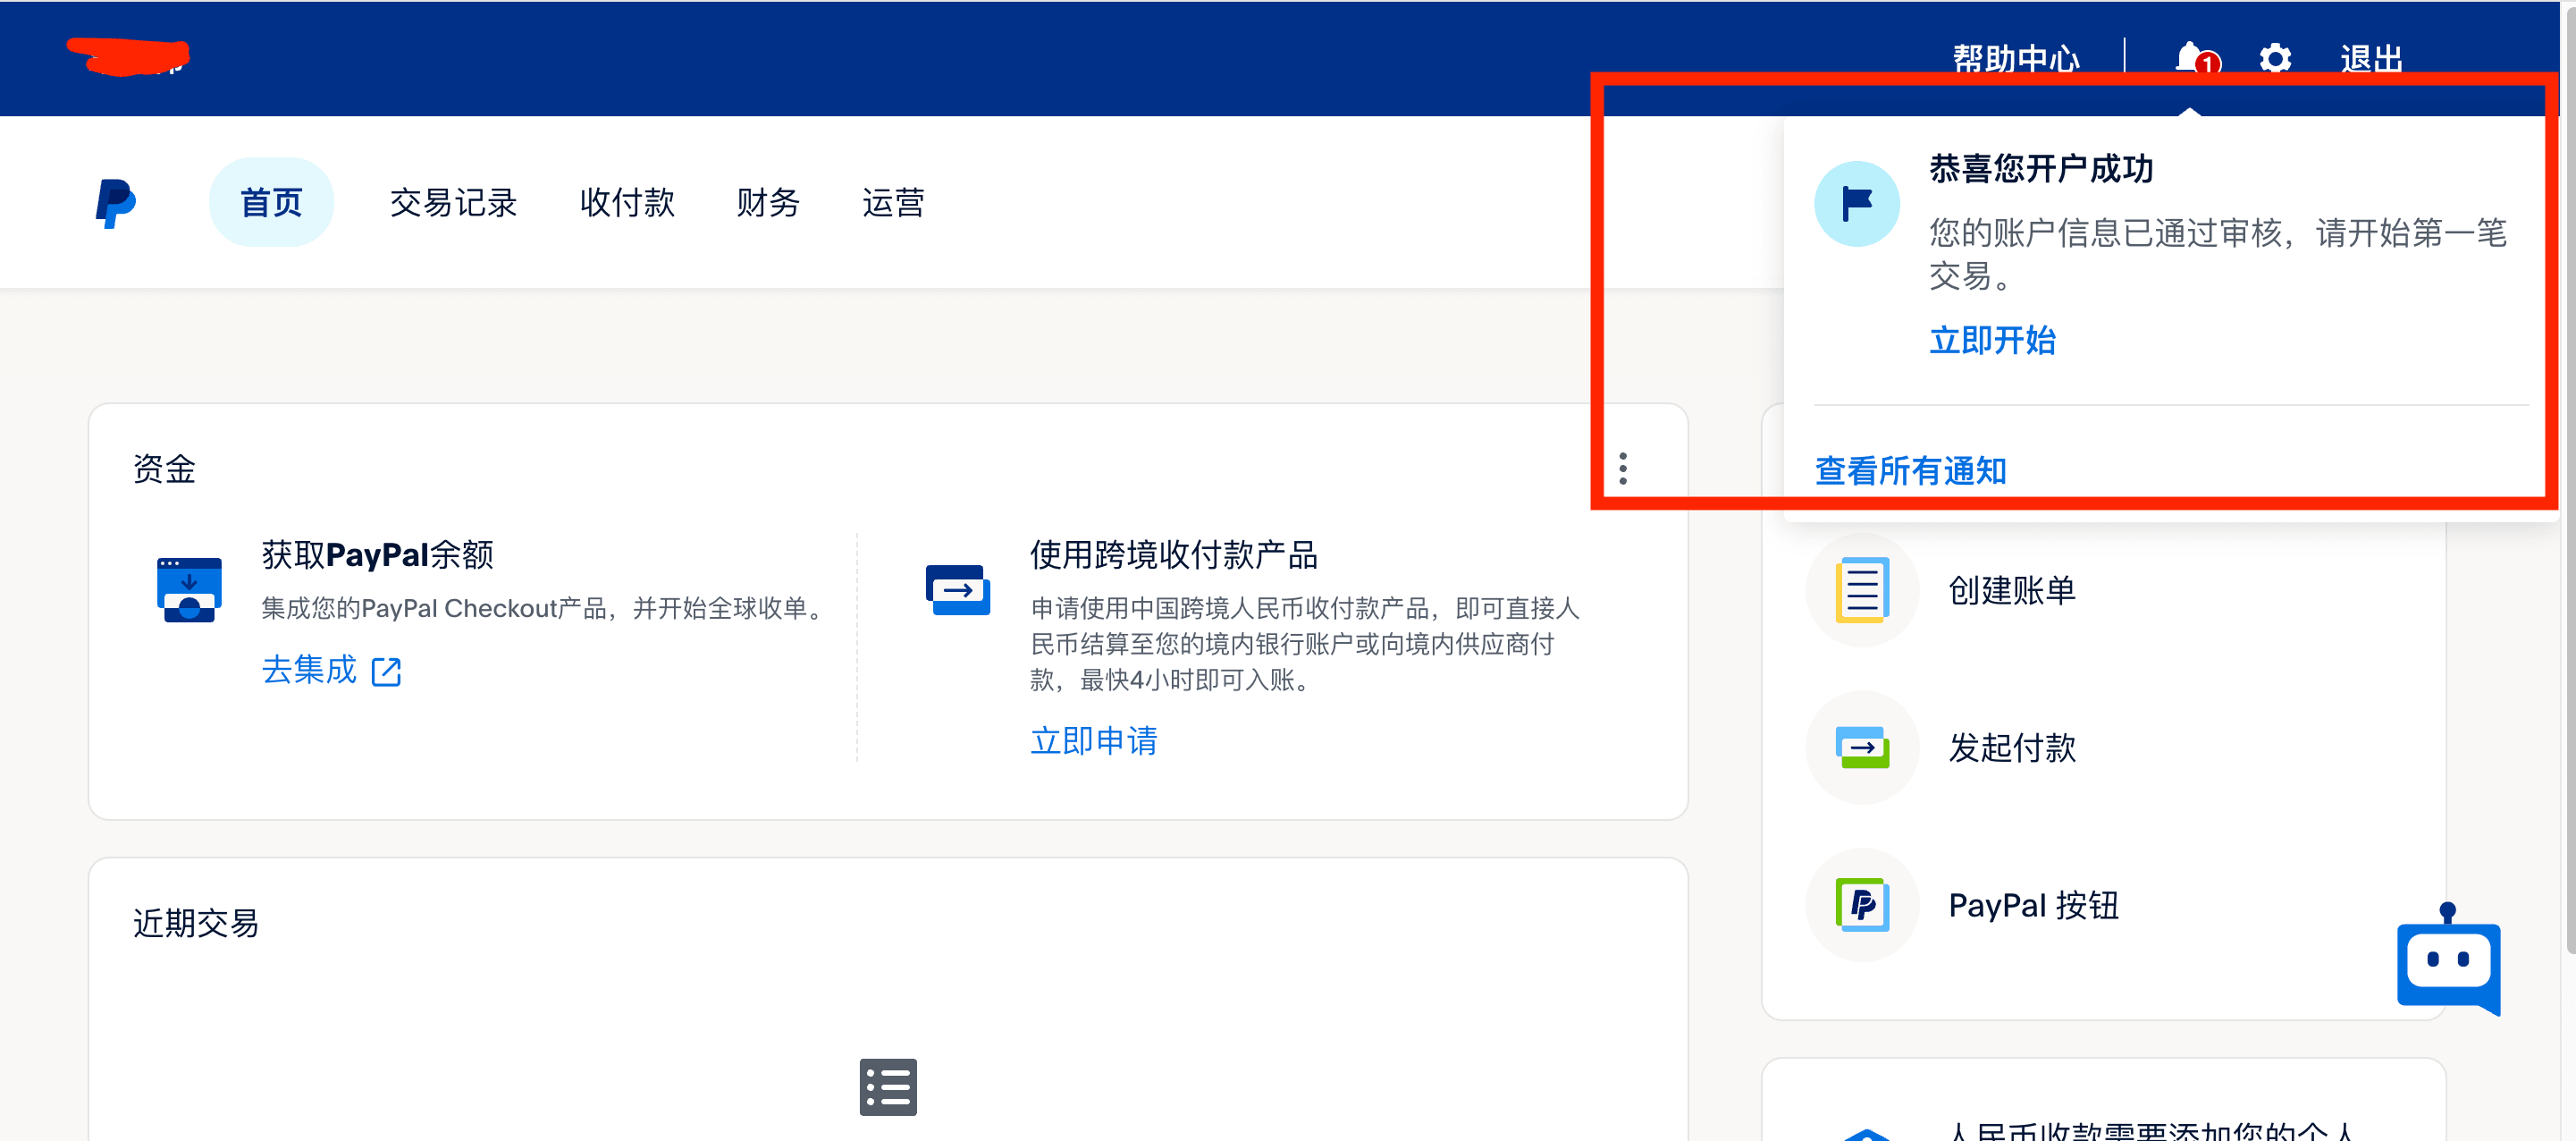Click the 创建账单 invoice icon
Viewport: 2576px width, 1141px height.
coord(1861,590)
